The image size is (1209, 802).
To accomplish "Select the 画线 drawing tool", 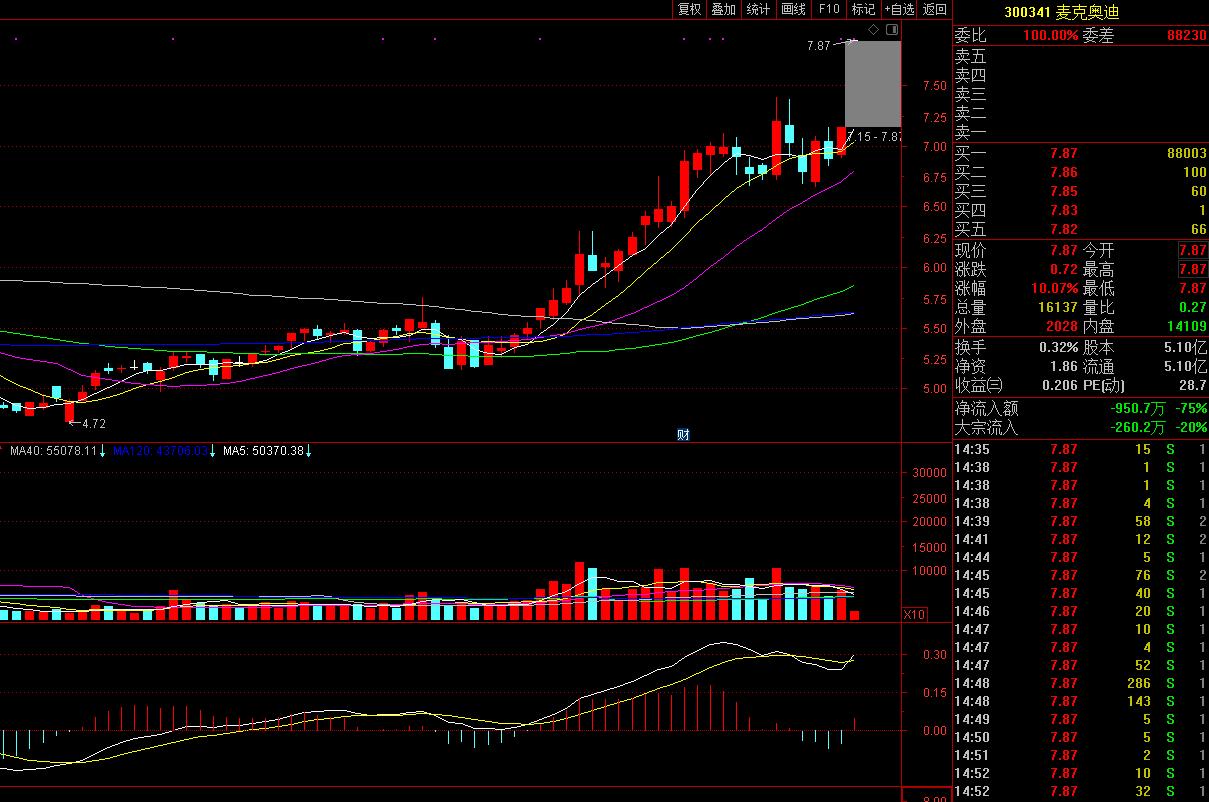I will [x=793, y=9].
